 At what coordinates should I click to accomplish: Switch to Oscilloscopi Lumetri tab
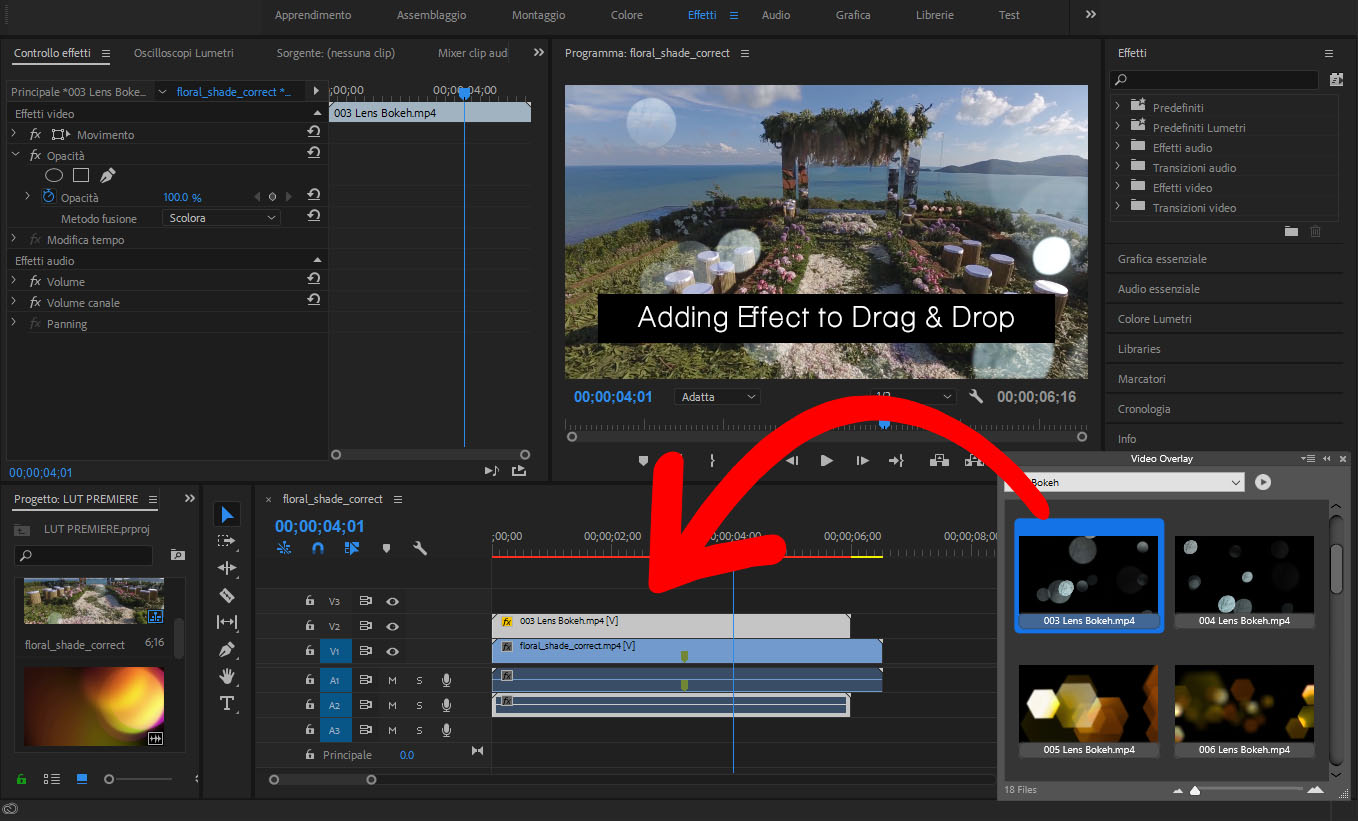(184, 53)
